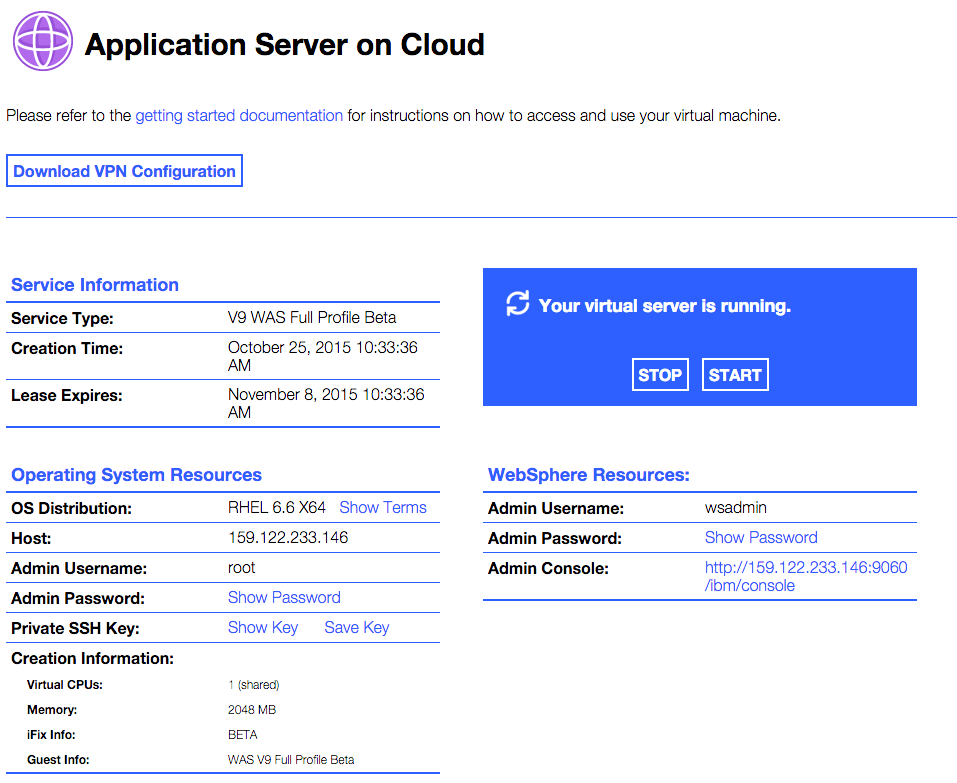Click the Admin Console label
Image resolution: width=957 pixels, height=783 pixels.
tap(548, 568)
